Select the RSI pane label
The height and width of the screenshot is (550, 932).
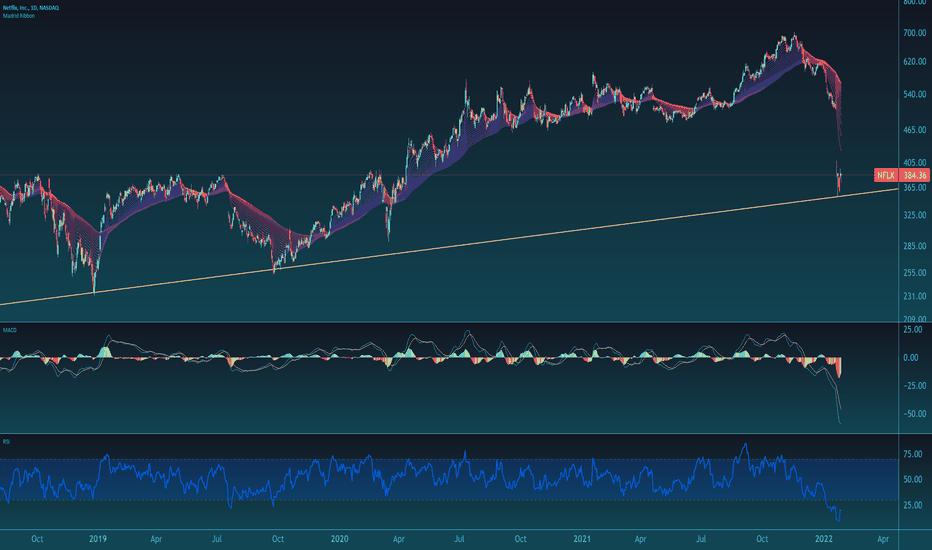7,442
